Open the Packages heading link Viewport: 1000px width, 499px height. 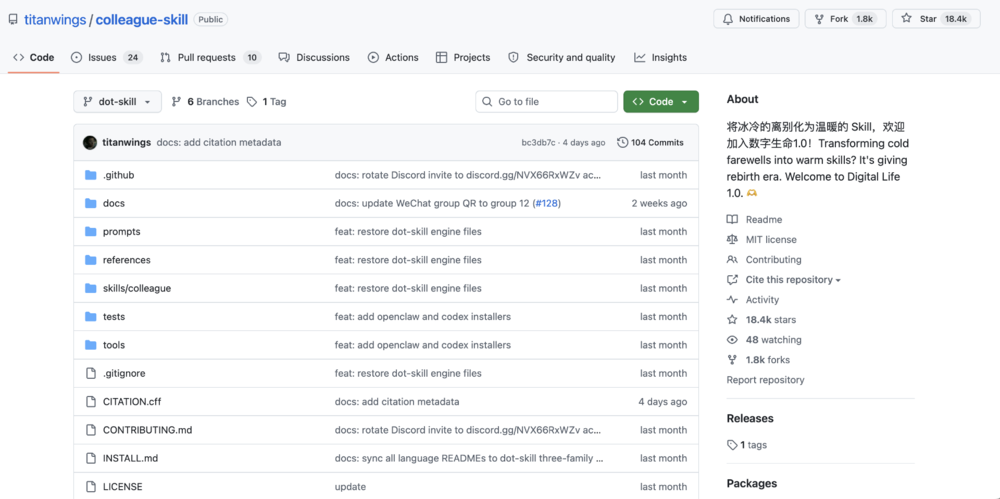[x=752, y=484]
